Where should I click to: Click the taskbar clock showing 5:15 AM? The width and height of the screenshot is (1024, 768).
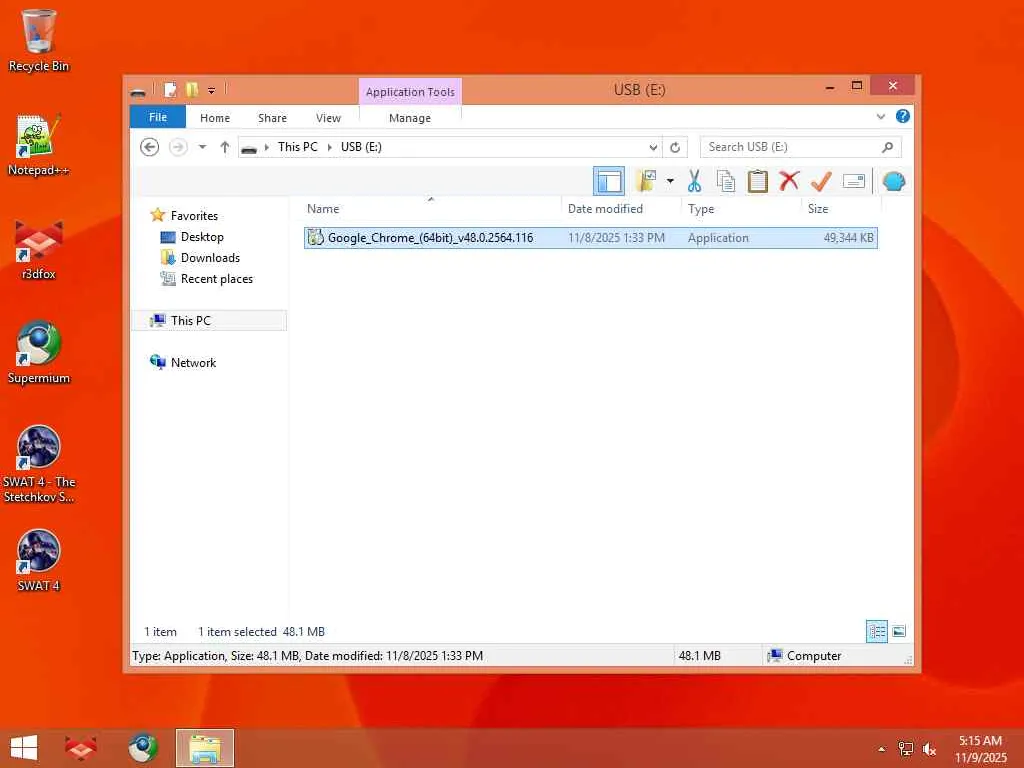(x=980, y=749)
